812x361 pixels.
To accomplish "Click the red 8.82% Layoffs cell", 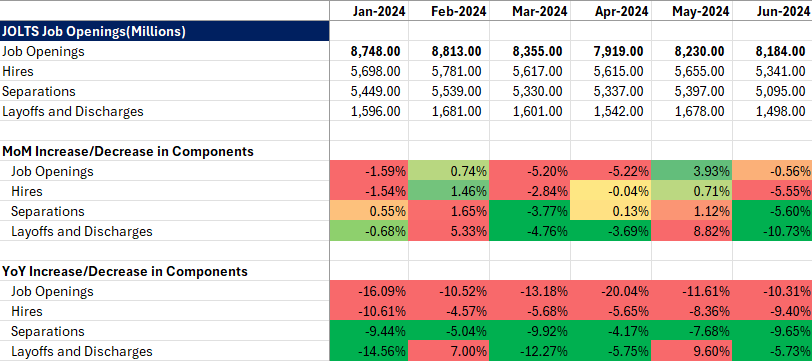I will tap(692, 231).
